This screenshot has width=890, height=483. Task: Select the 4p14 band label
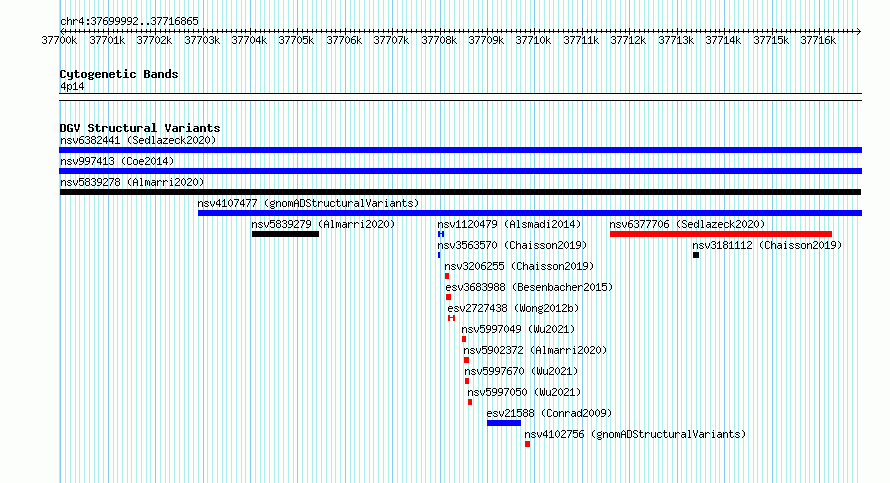click(72, 87)
